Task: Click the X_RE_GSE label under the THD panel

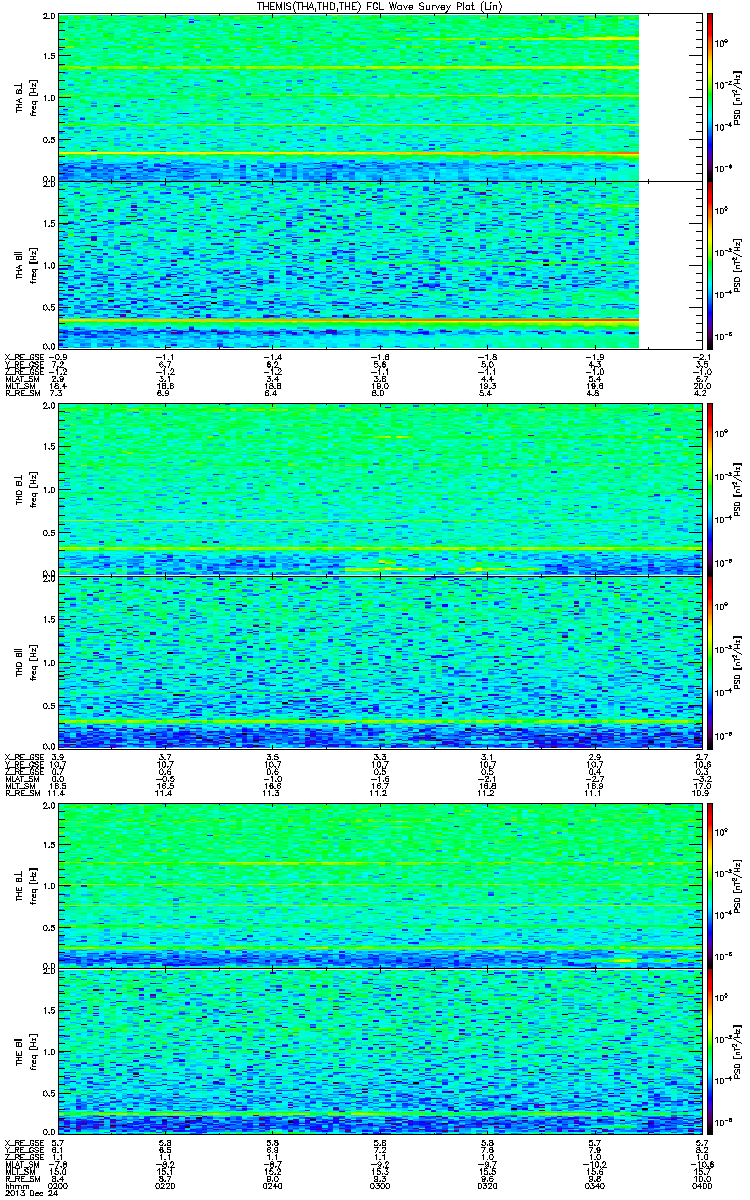Action: pos(21,757)
